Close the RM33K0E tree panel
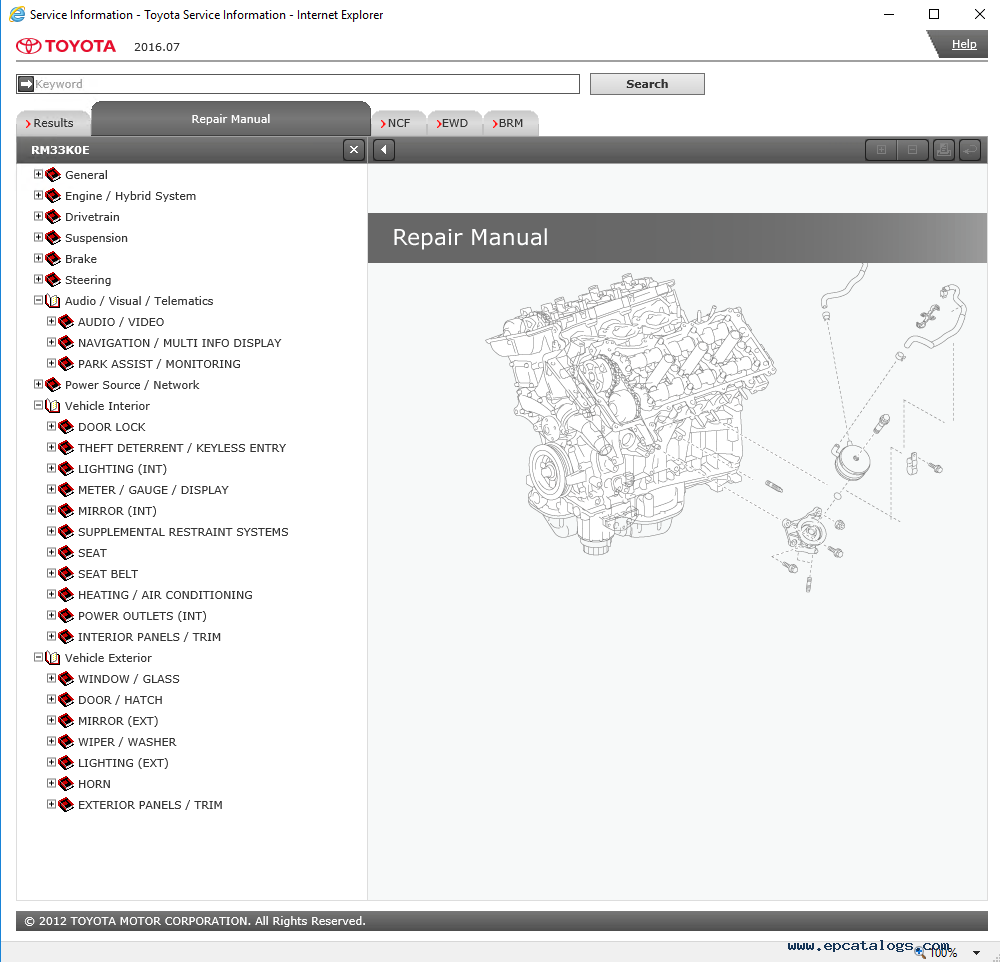The height and width of the screenshot is (962, 1000). pyautogui.click(x=354, y=150)
